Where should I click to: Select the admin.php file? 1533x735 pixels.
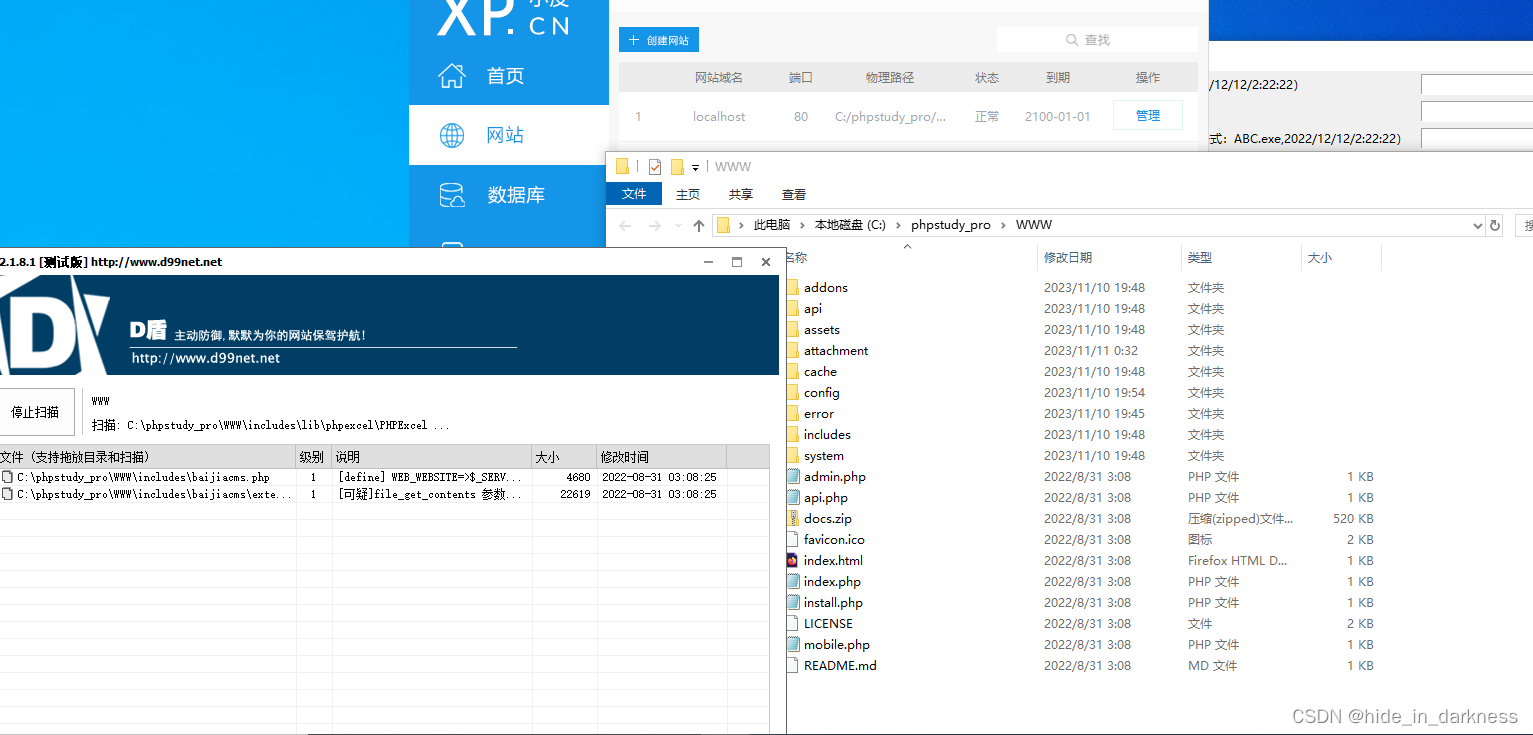pos(834,477)
